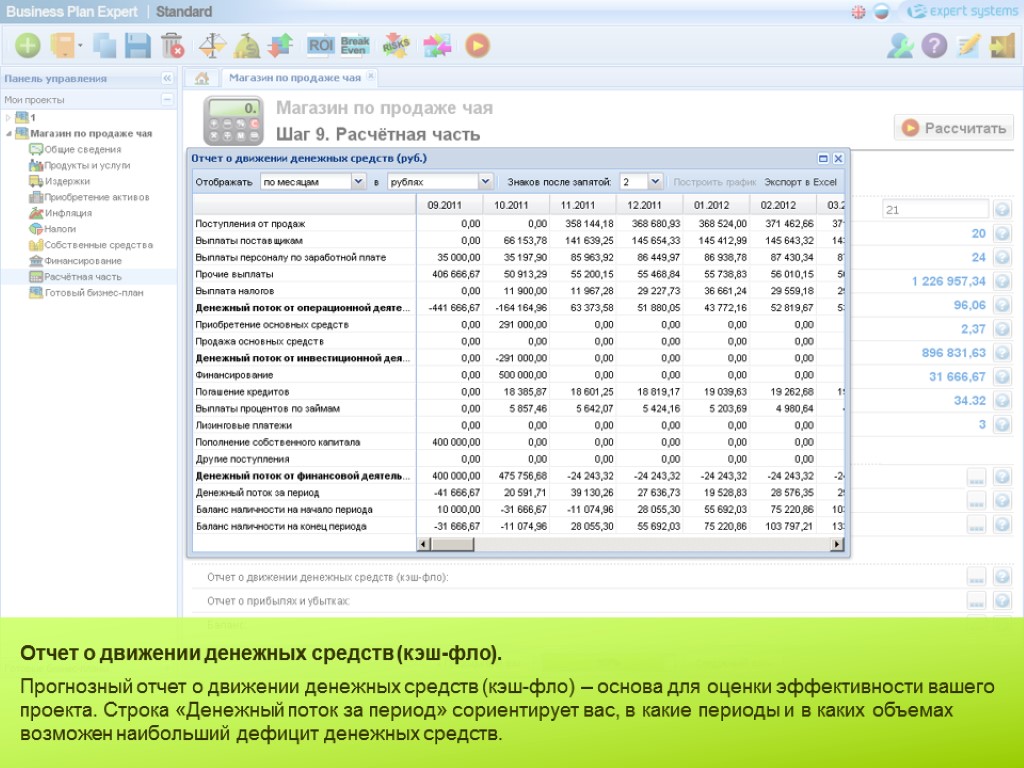Click Экспорт в Excel link

tap(800, 182)
